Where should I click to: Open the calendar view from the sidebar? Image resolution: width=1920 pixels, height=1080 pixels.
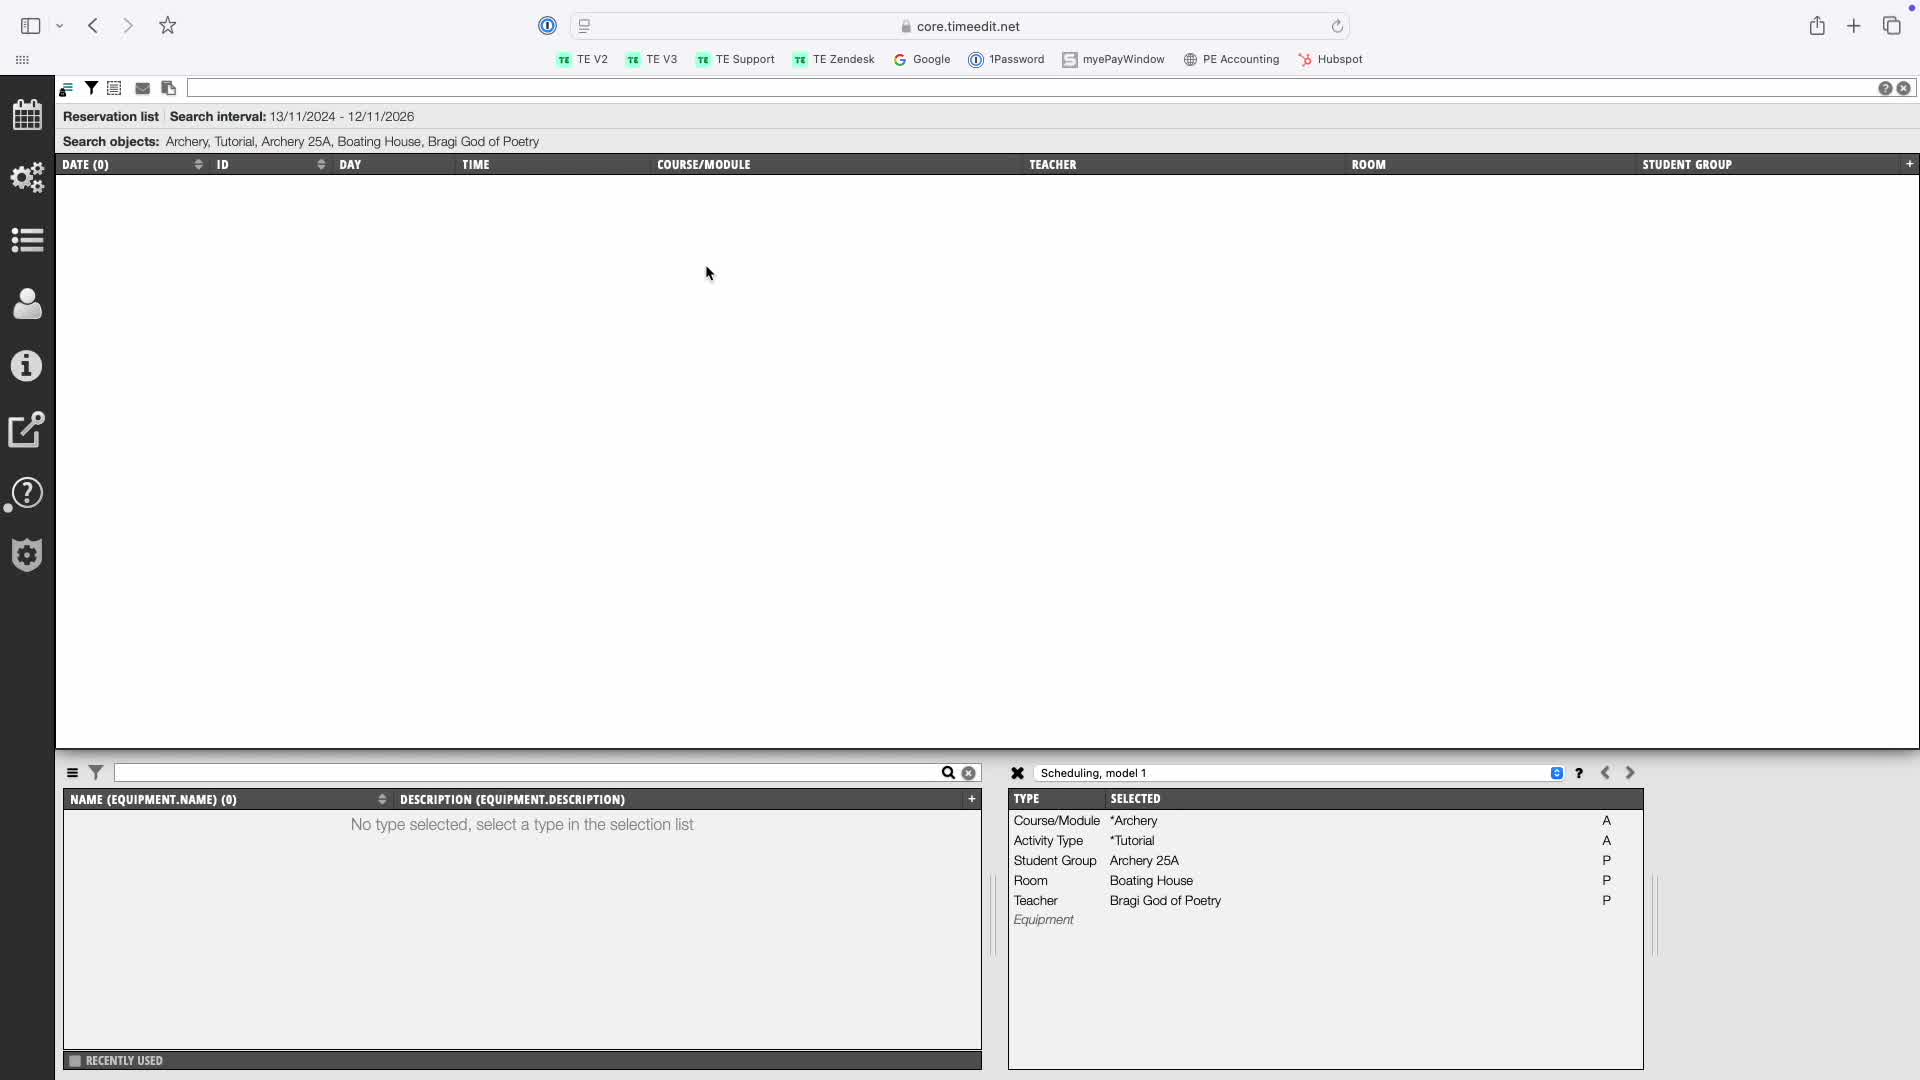point(27,115)
